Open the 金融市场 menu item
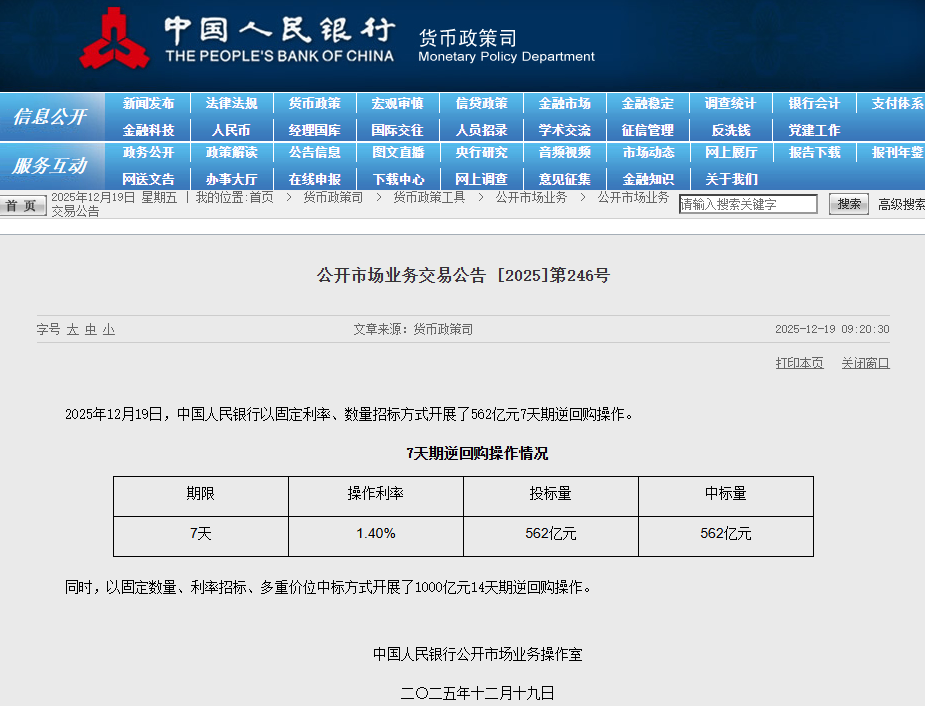 [564, 103]
